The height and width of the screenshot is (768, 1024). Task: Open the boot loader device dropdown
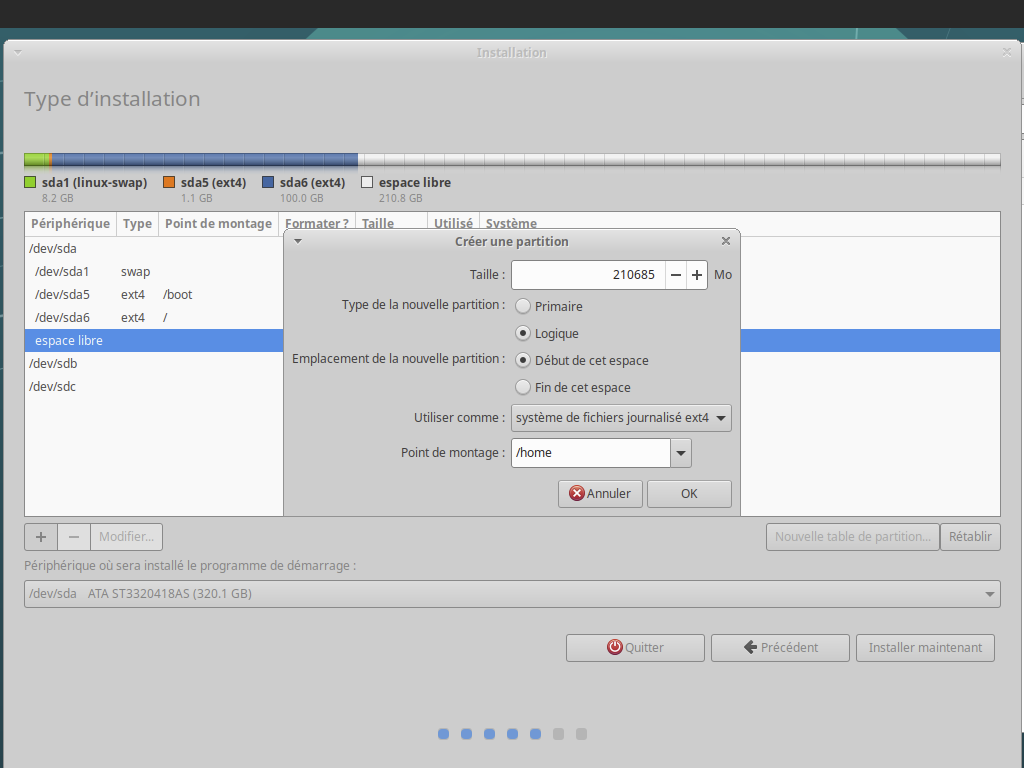[512, 594]
